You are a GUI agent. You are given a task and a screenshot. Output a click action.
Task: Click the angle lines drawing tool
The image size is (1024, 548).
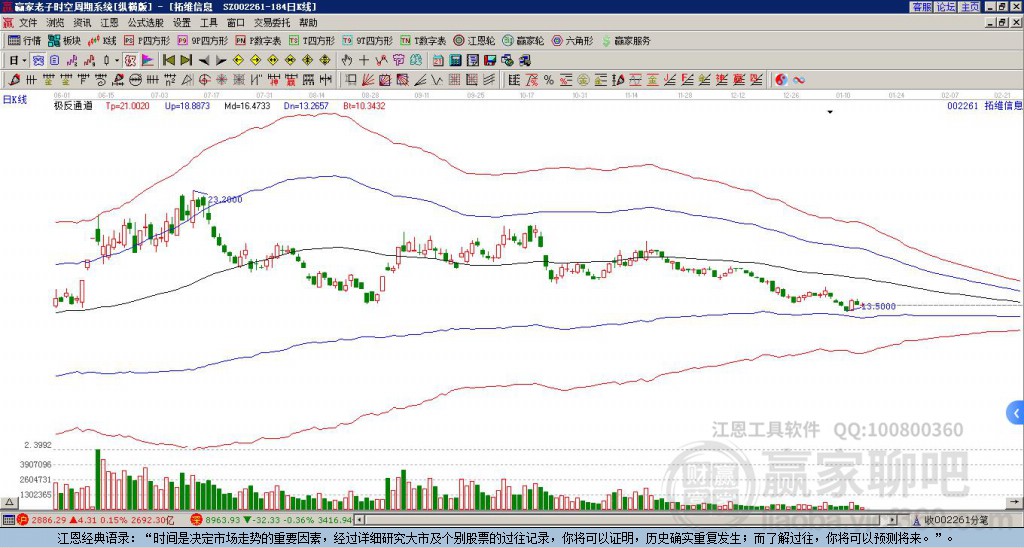coord(420,80)
